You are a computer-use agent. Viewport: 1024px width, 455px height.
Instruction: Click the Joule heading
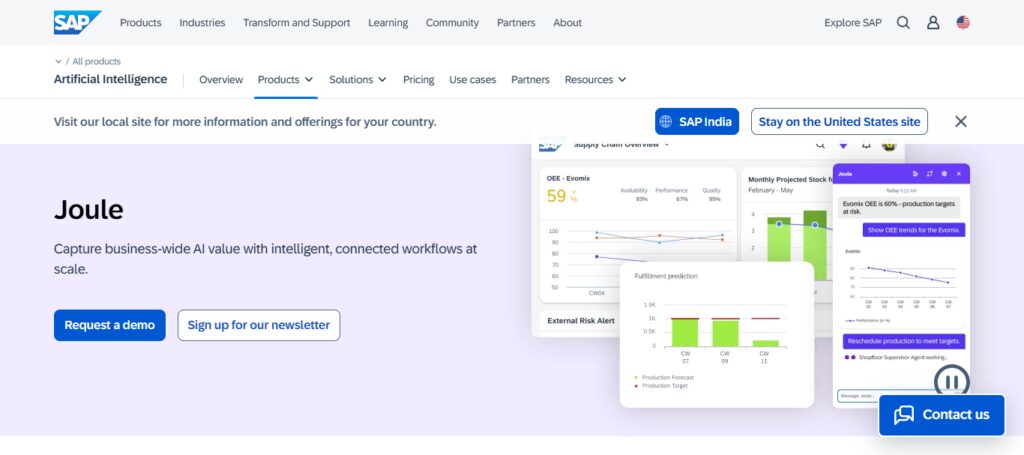[x=89, y=210]
